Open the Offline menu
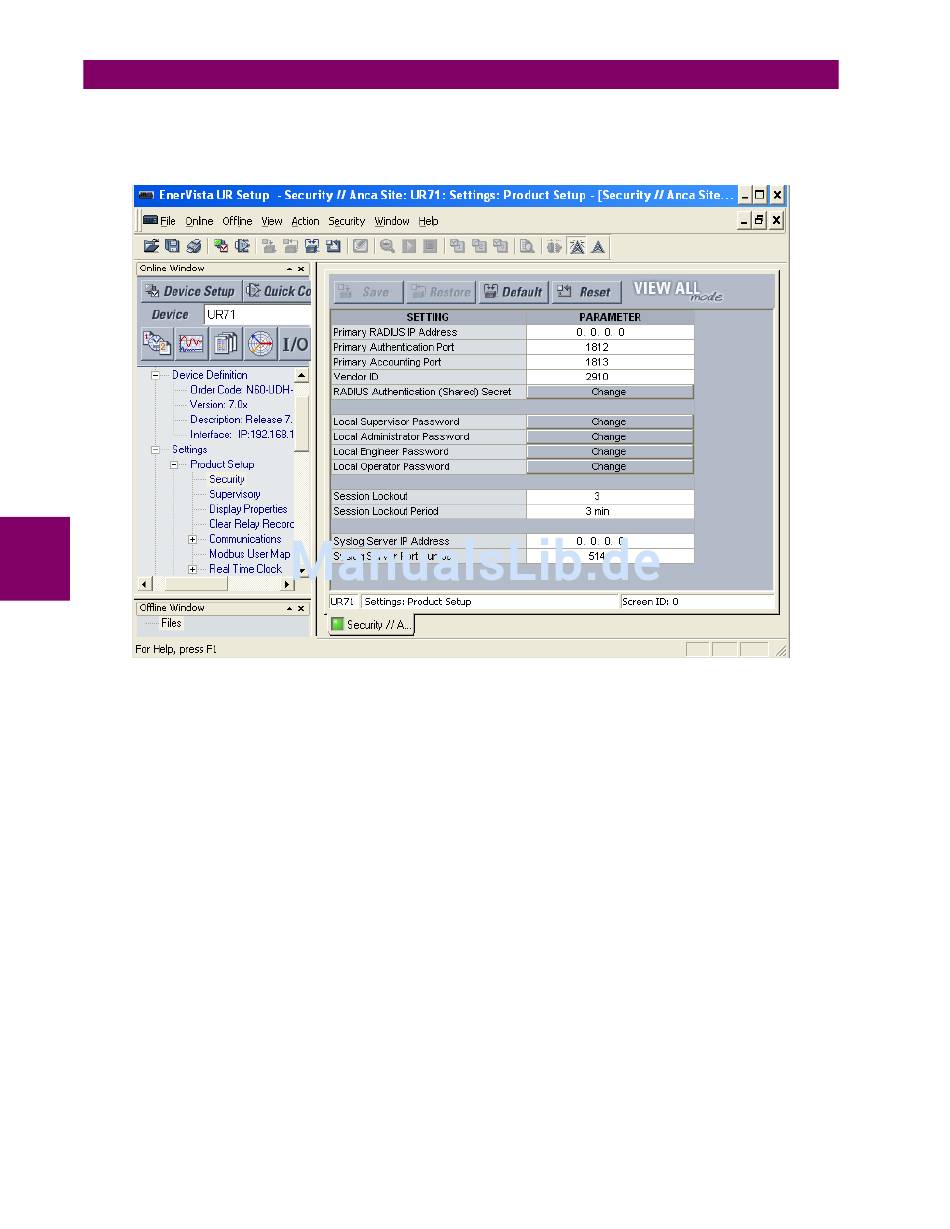Viewport: 950px width, 1229px height. (237, 221)
